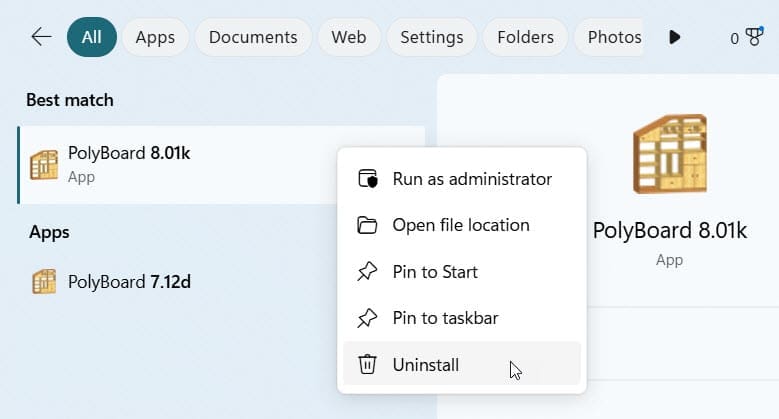The image size is (779, 419).
Task: Switch to the Documents filter tab
Action: [253, 37]
